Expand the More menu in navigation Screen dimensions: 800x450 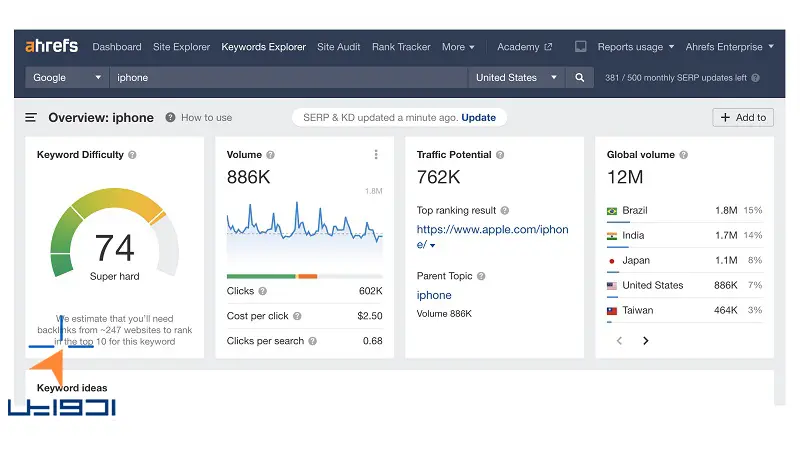[458, 47]
